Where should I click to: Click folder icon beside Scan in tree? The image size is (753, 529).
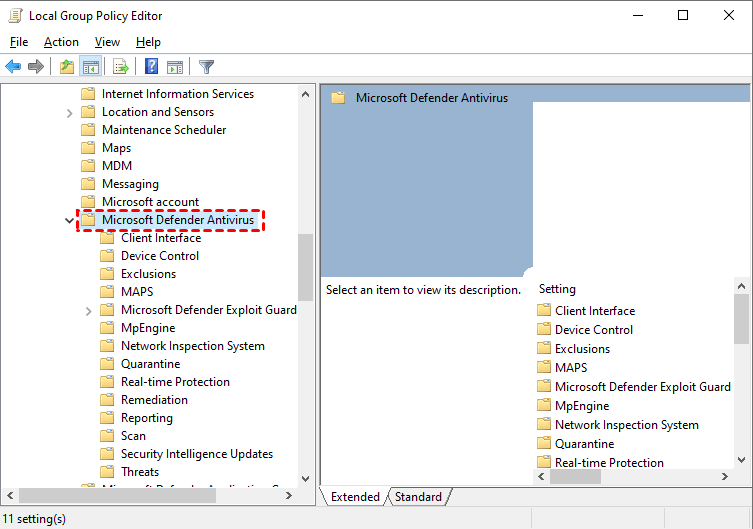tap(107, 435)
